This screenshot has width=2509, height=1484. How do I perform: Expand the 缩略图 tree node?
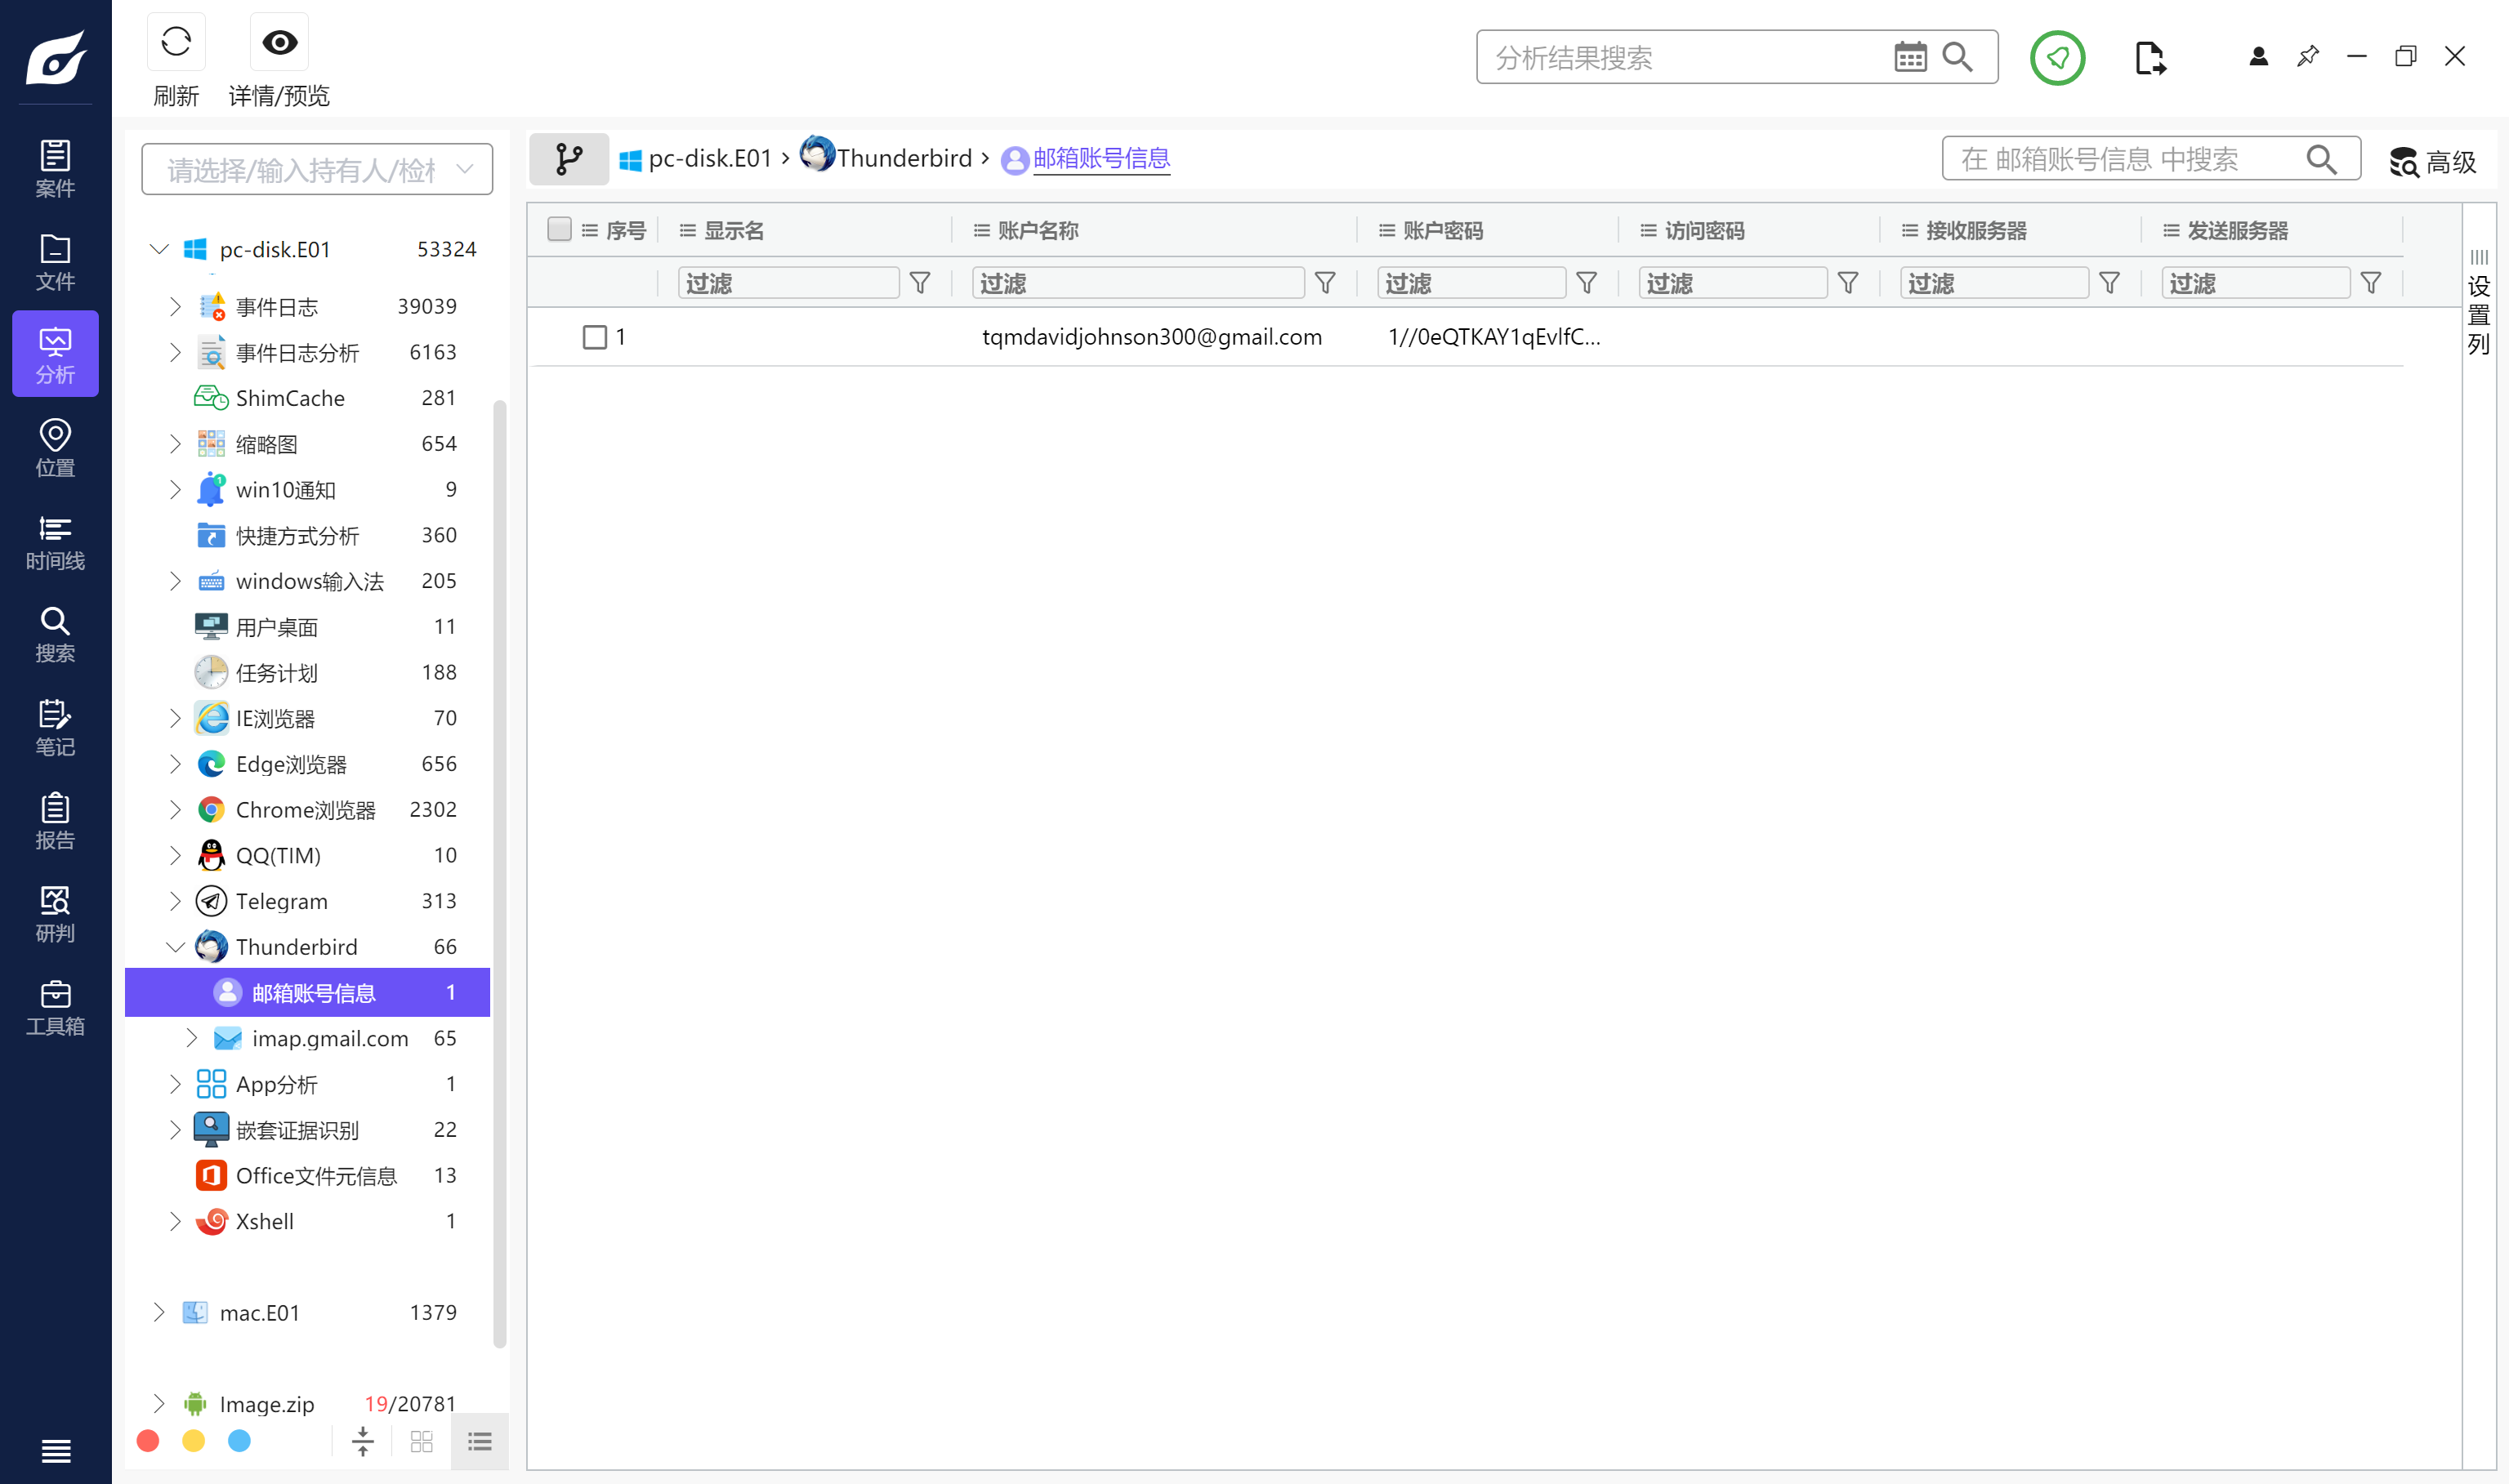pos(175,443)
